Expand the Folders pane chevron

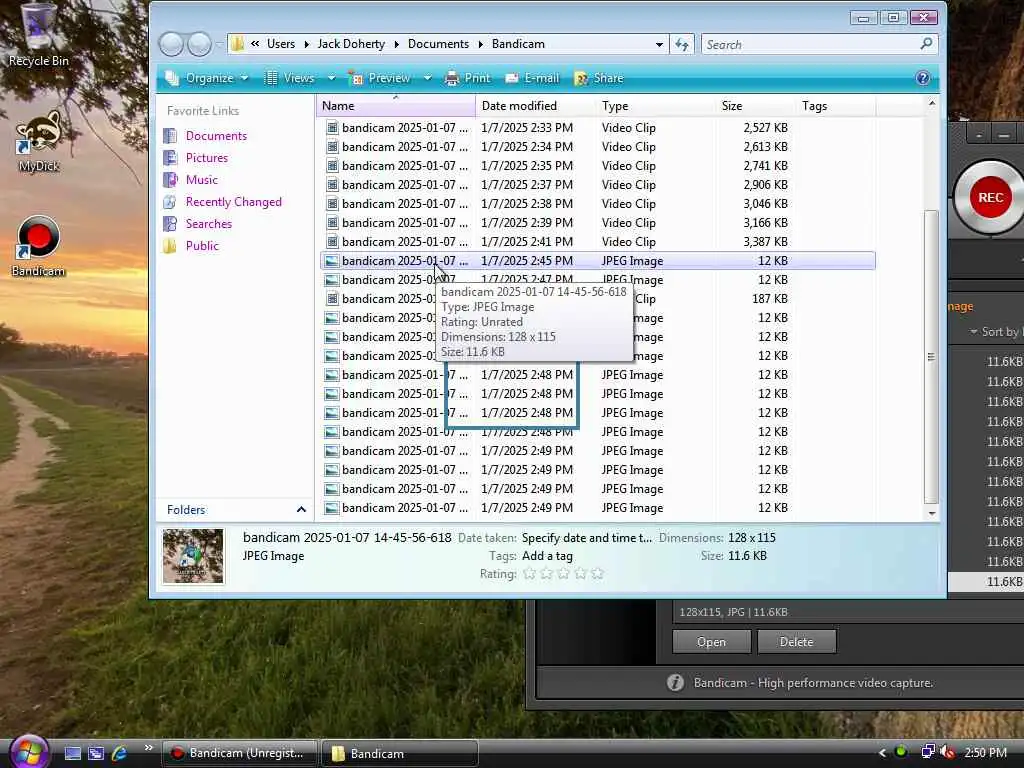[x=301, y=509]
